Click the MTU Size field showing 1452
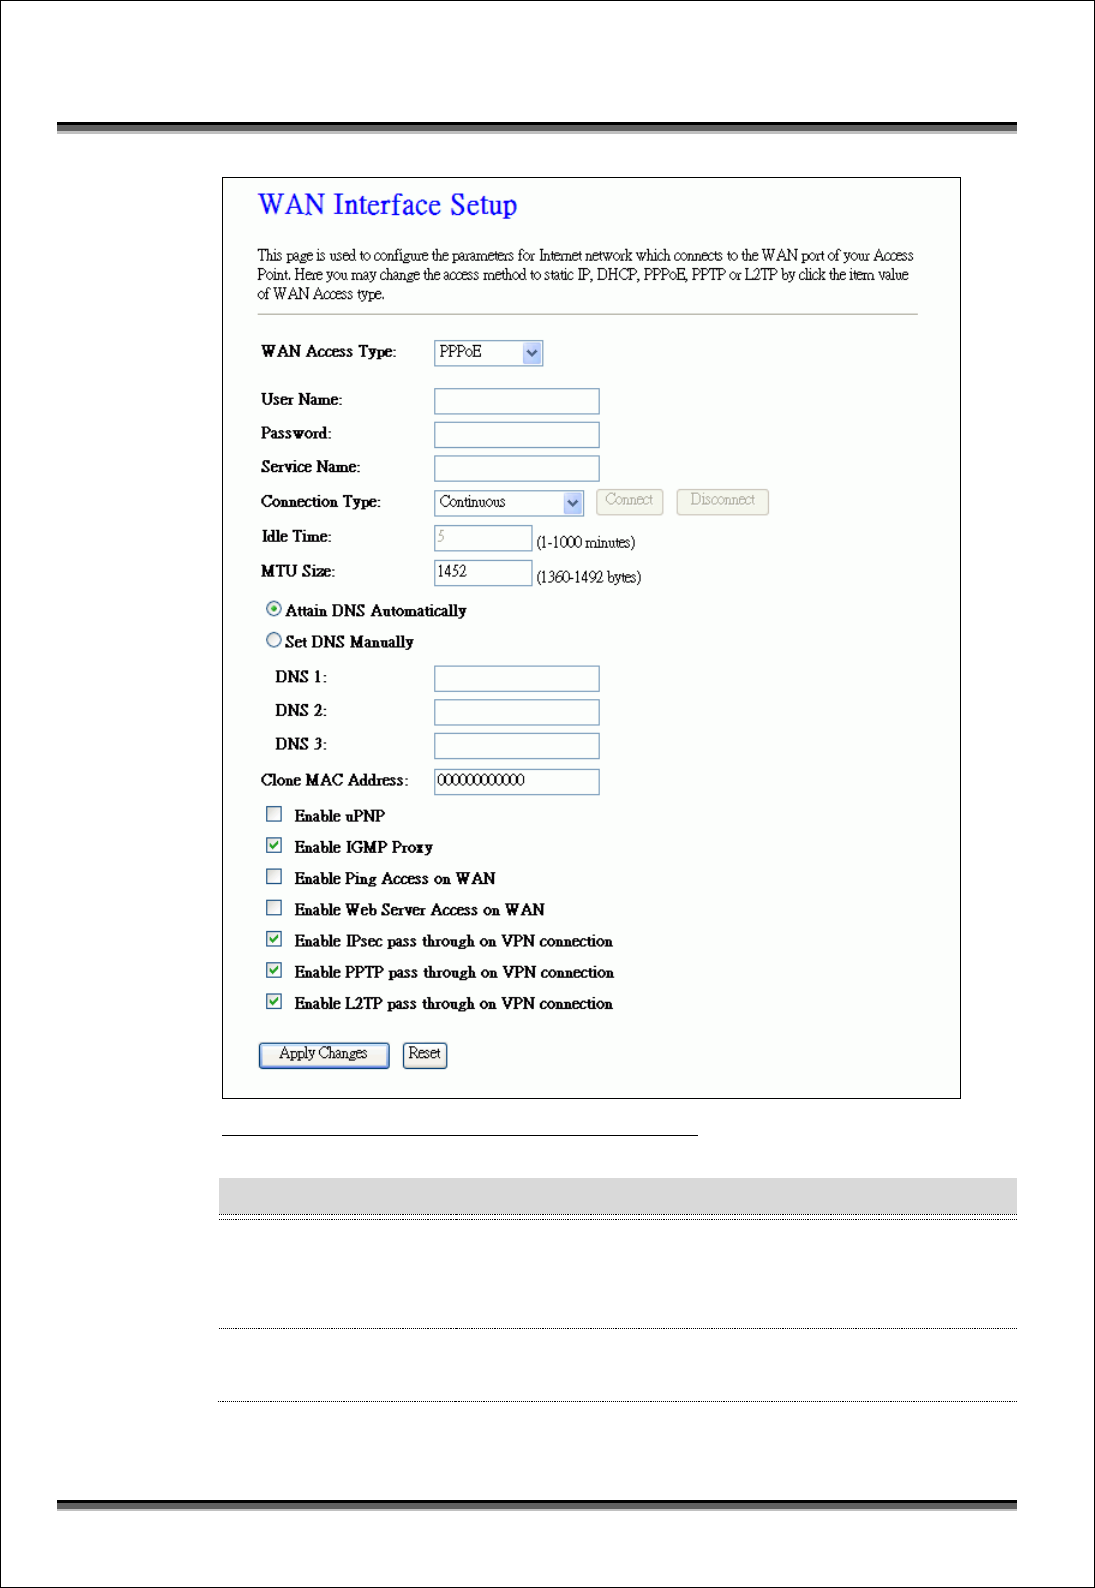 (x=483, y=572)
